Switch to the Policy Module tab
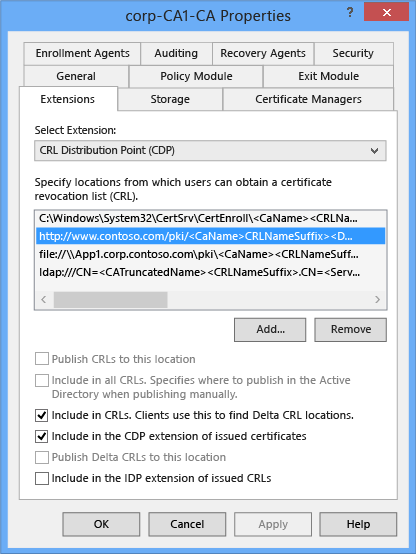 (x=196, y=76)
